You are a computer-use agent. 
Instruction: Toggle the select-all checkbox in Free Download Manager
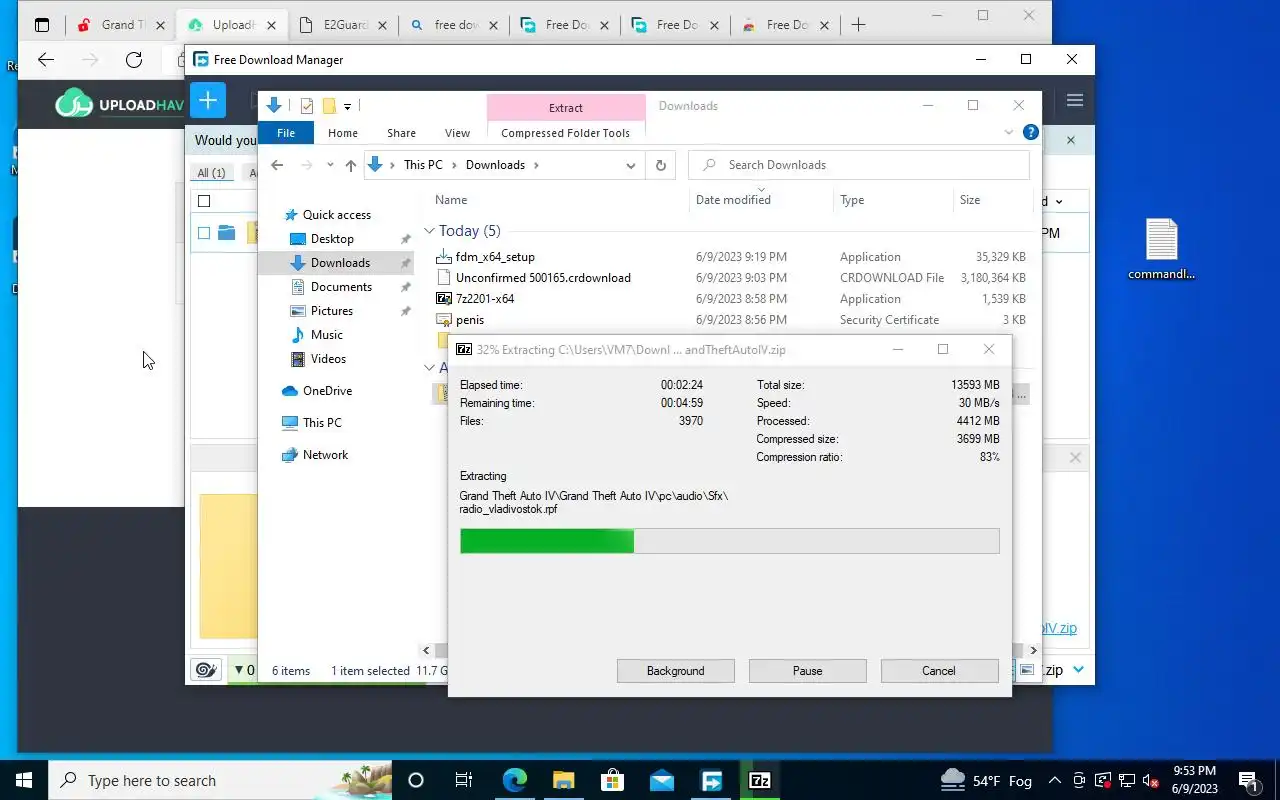(x=204, y=201)
